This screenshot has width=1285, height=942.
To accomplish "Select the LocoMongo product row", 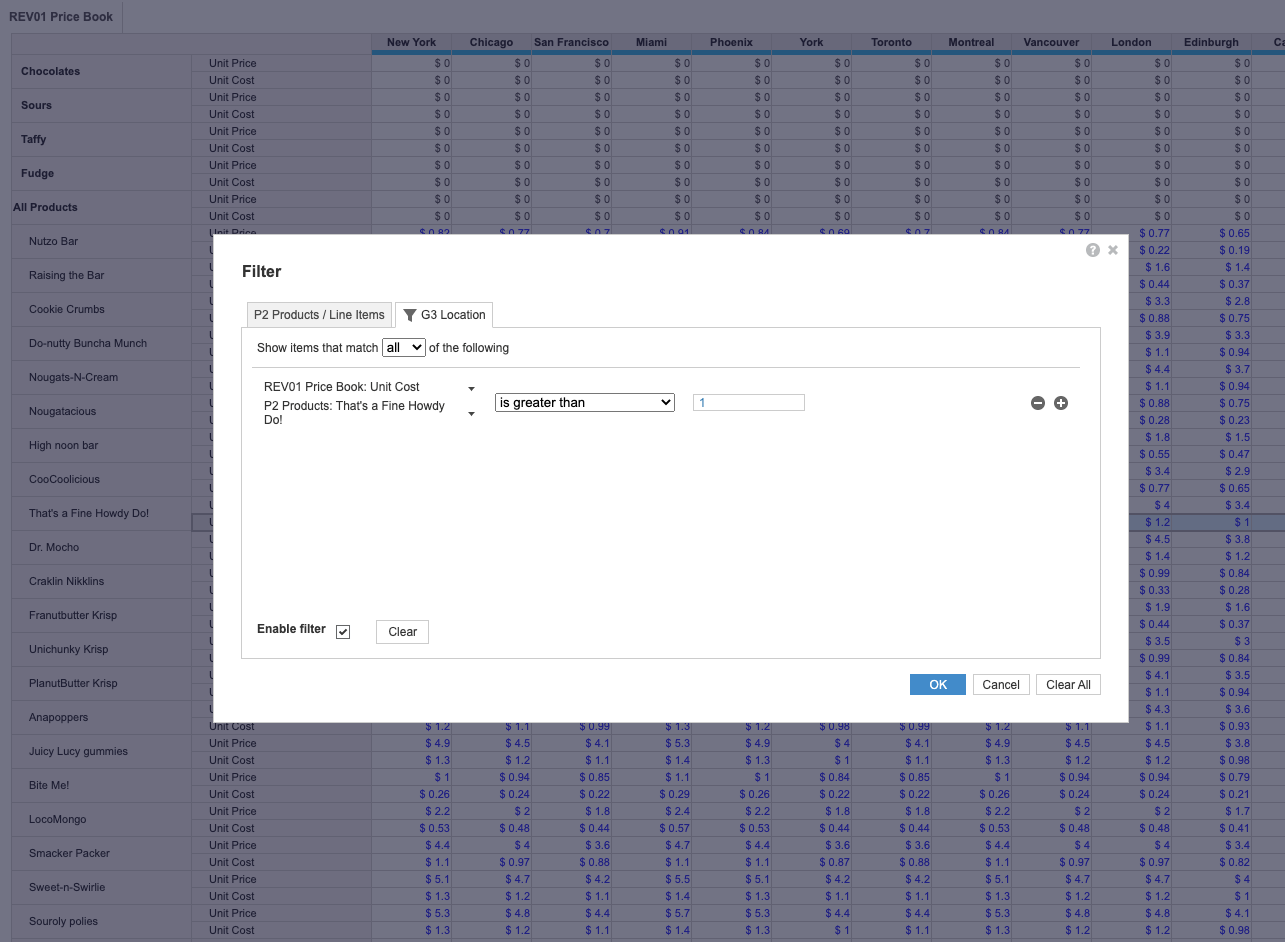I will click(57, 819).
